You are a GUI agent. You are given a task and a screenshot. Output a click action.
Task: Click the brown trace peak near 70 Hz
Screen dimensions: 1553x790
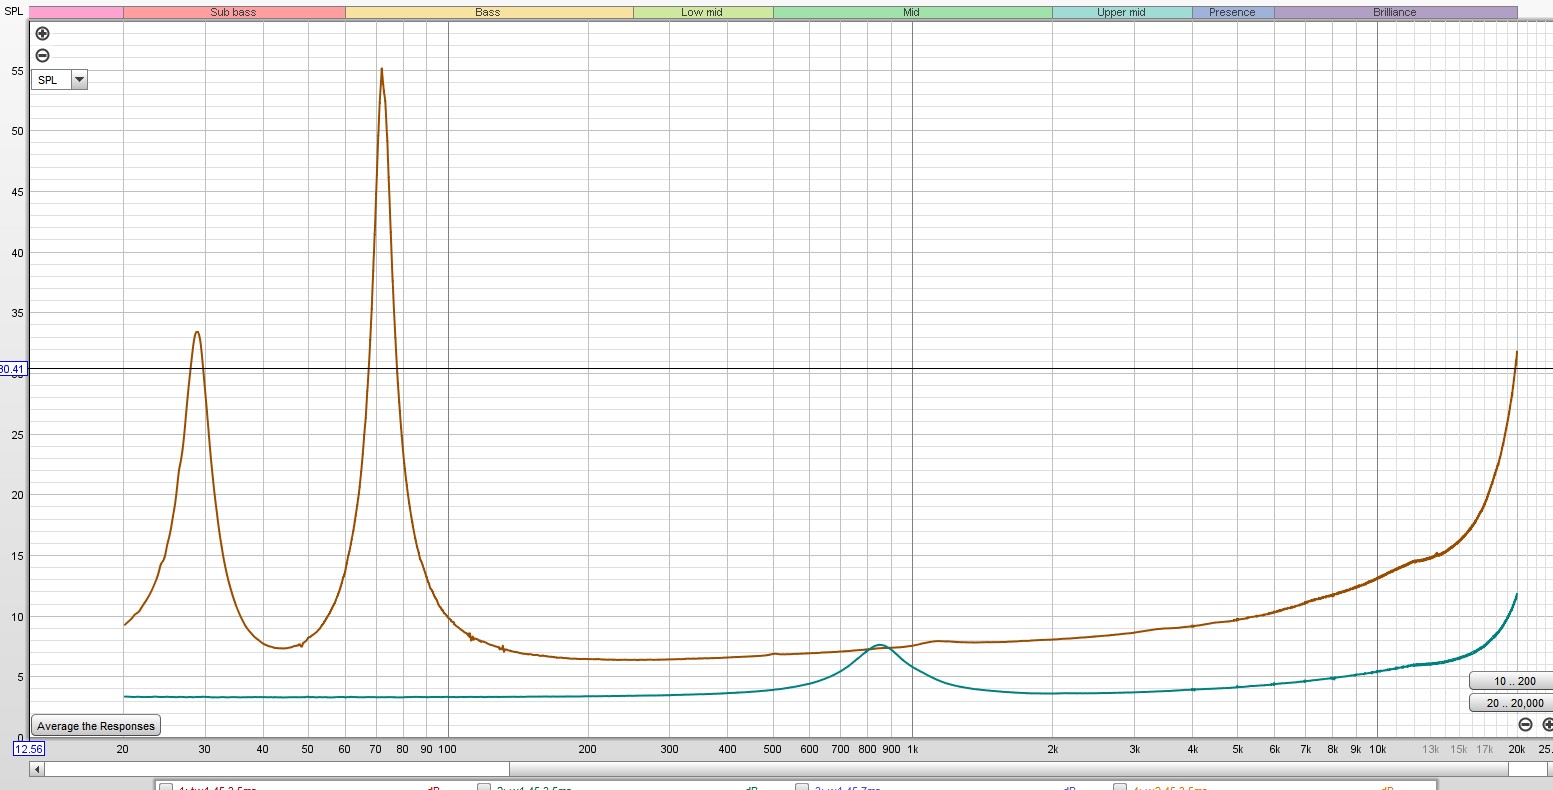pos(381,70)
